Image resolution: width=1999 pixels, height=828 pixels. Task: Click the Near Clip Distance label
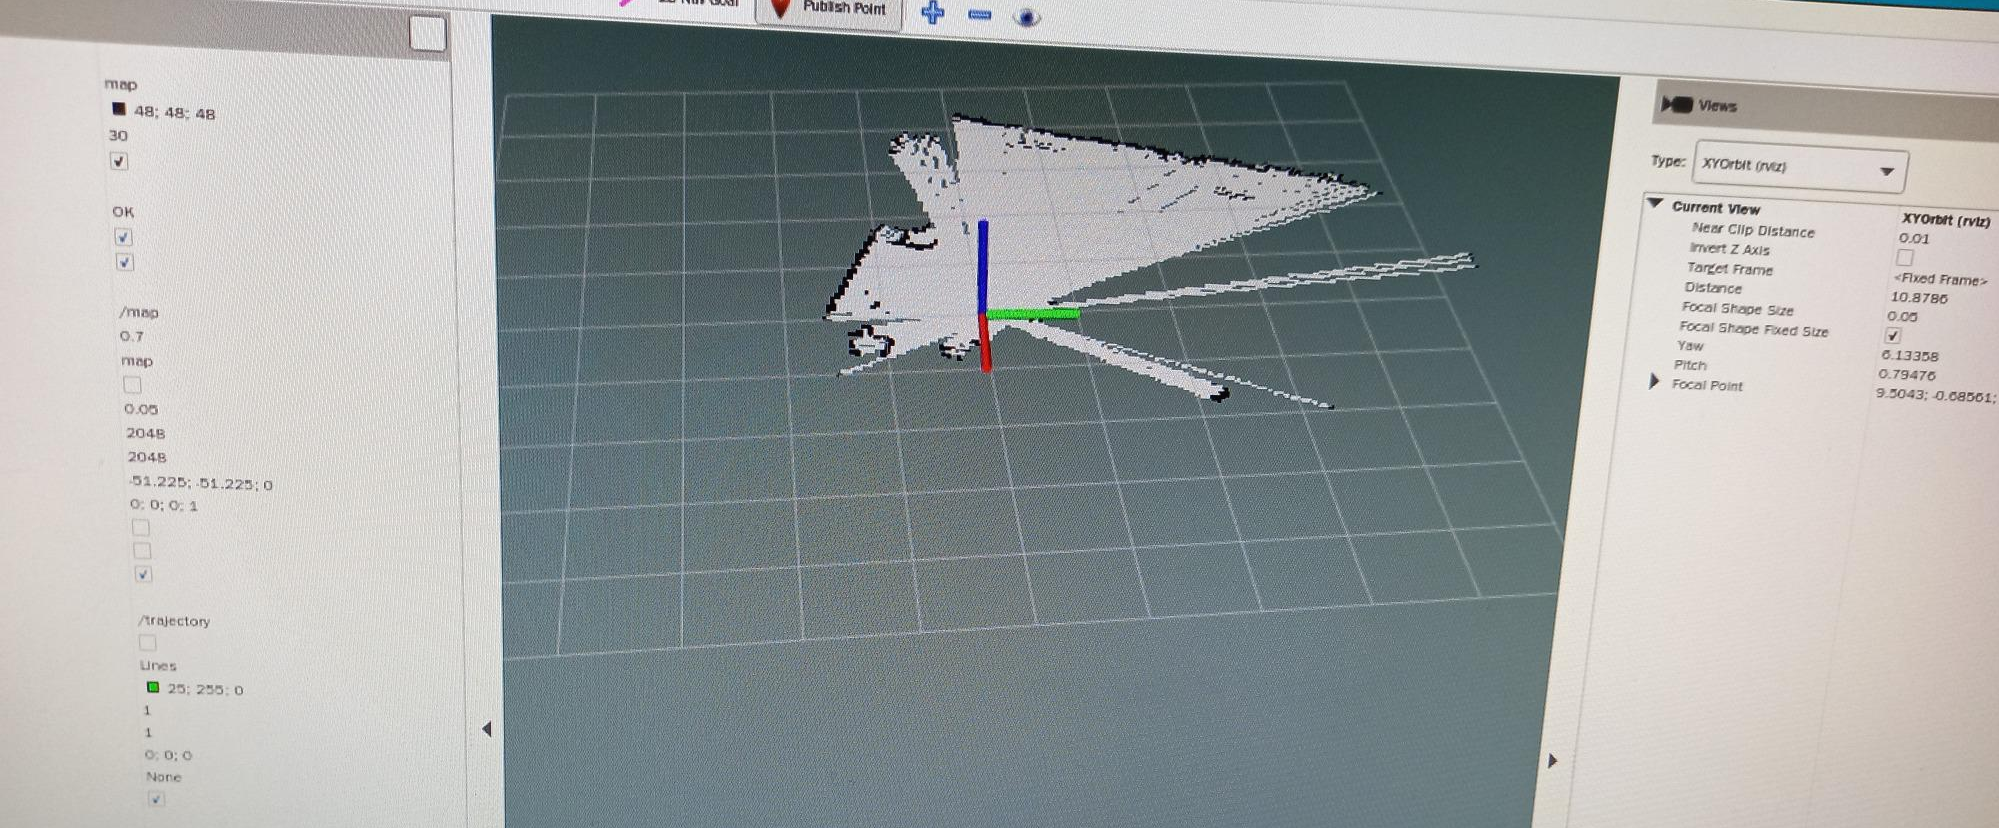(1752, 230)
